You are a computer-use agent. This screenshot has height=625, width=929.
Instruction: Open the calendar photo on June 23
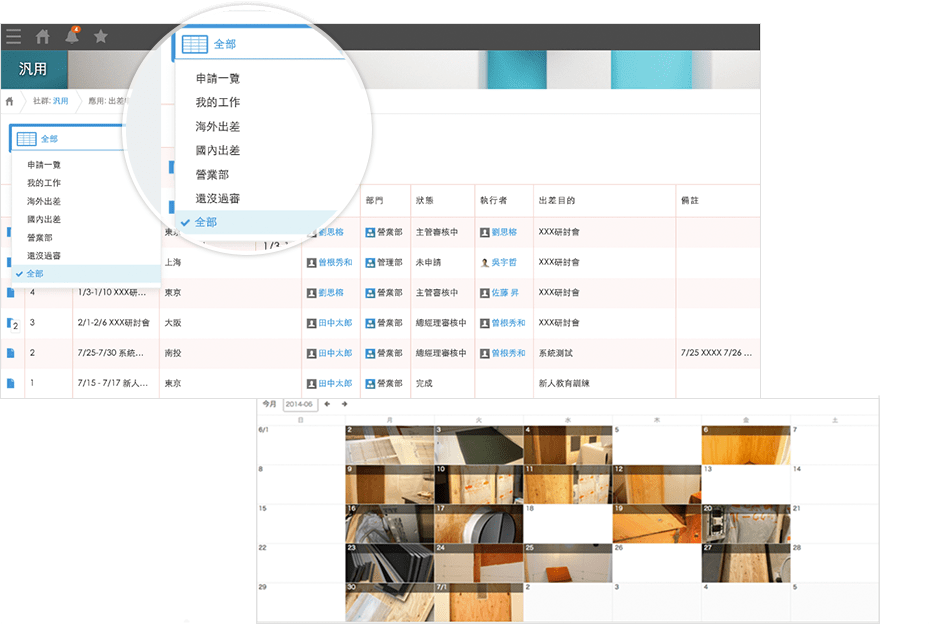pyautogui.click(x=390, y=563)
